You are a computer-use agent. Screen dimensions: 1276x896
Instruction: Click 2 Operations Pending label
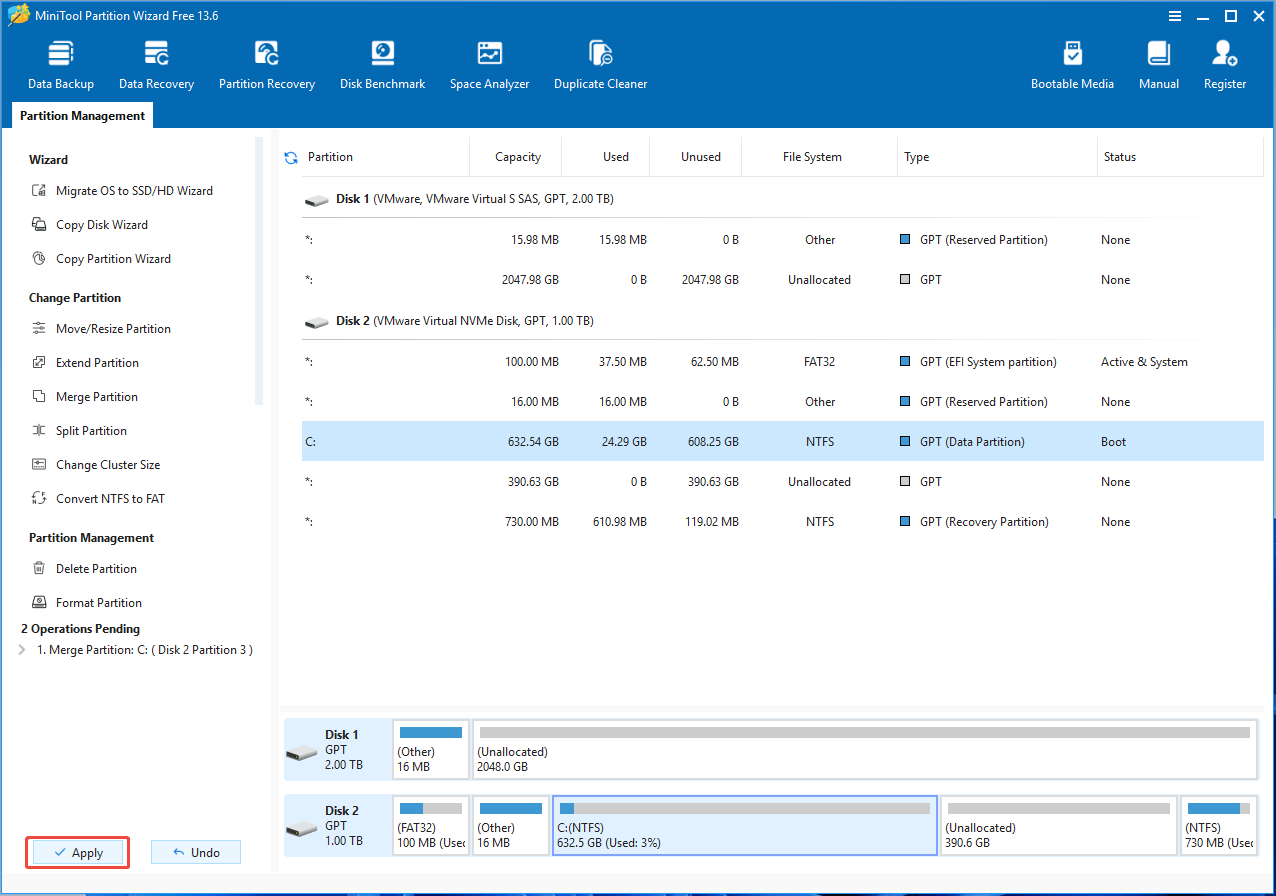tap(81, 629)
